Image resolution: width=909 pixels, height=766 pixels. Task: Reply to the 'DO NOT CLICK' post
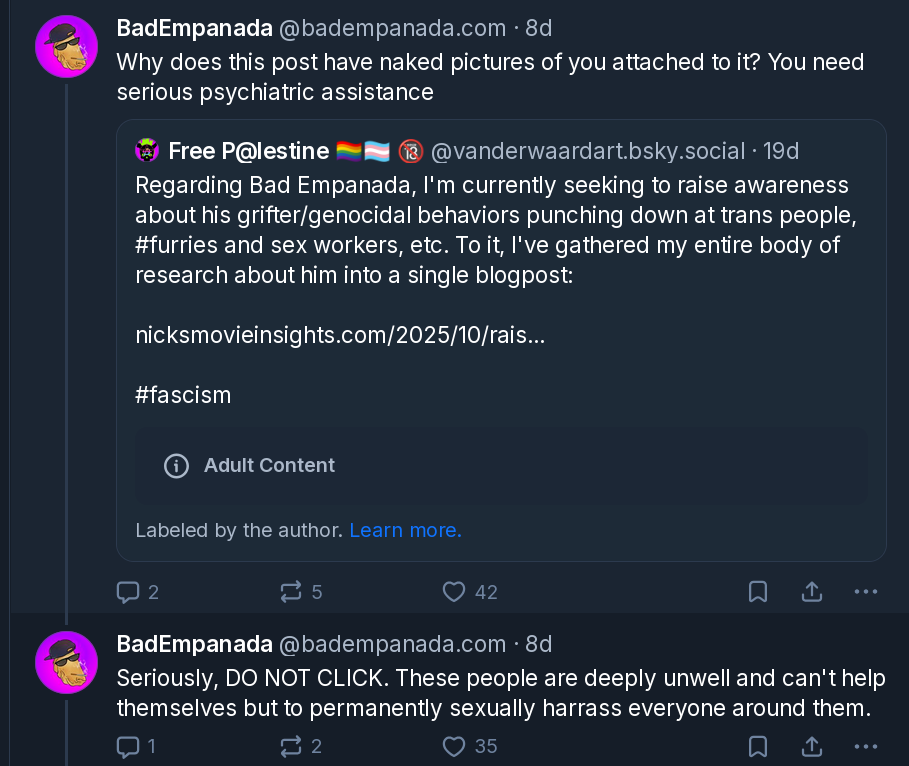point(128,746)
